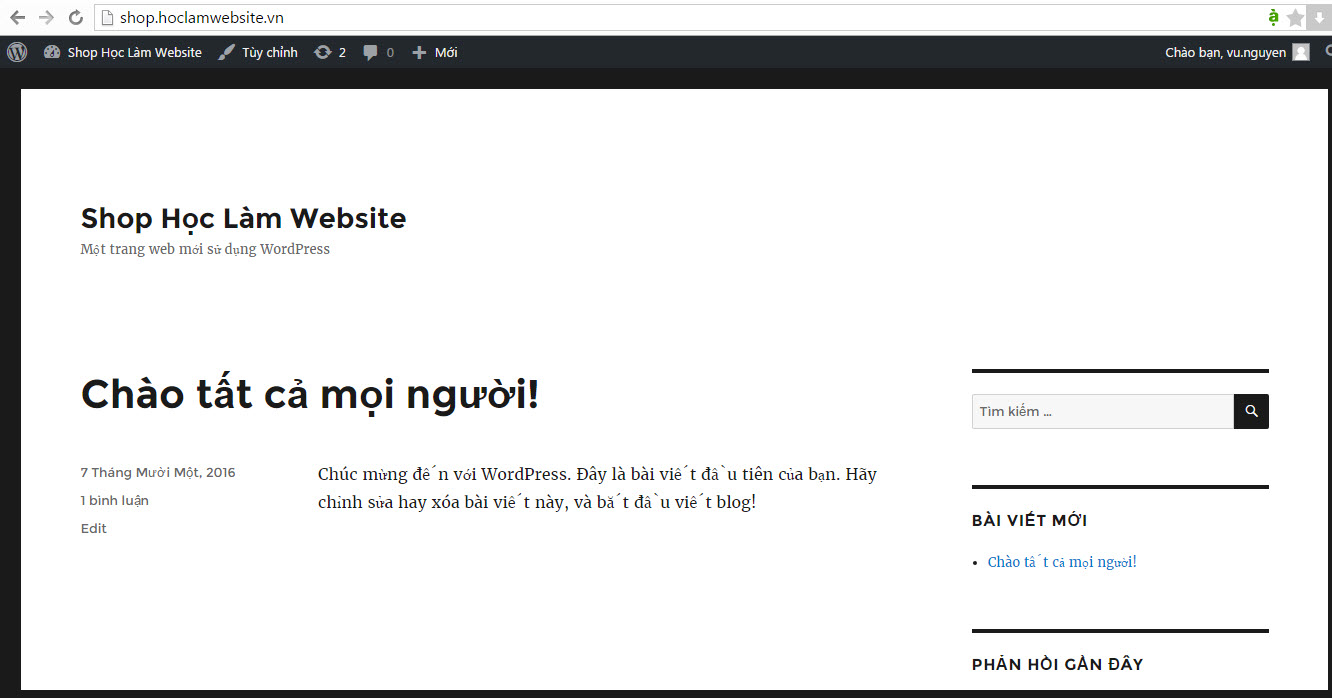Open the updates icon showing 2
1332x698 pixels.
(x=330, y=51)
